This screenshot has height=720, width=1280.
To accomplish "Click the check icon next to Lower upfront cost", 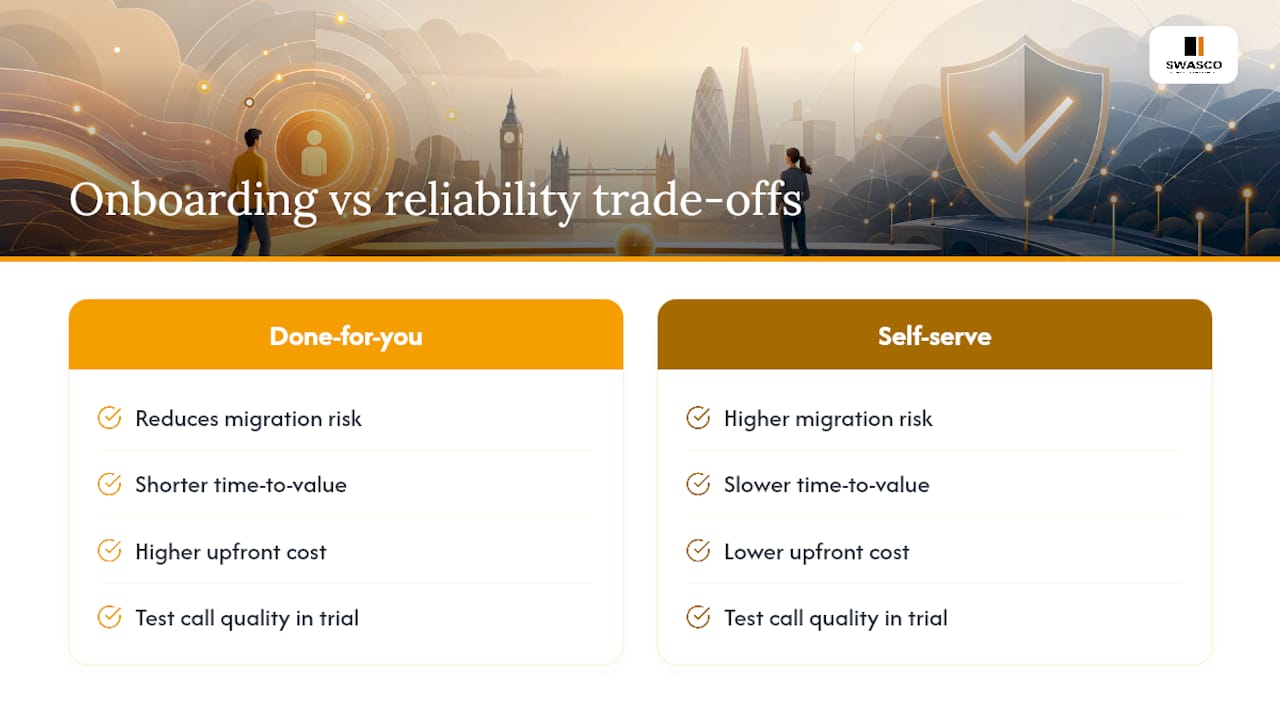I will coord(698,551).
